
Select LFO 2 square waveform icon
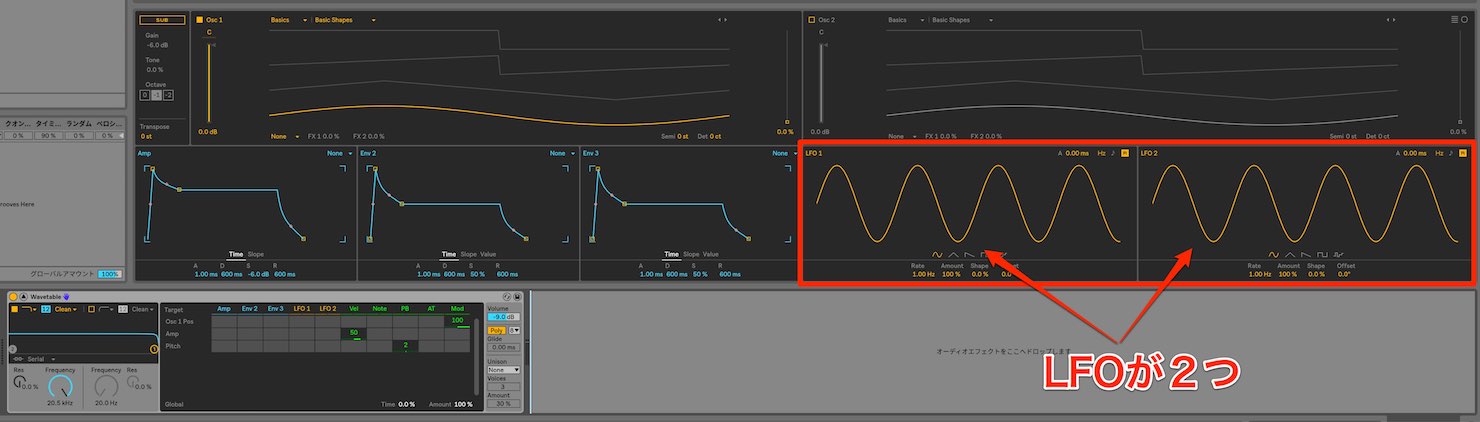point(1321,255)
